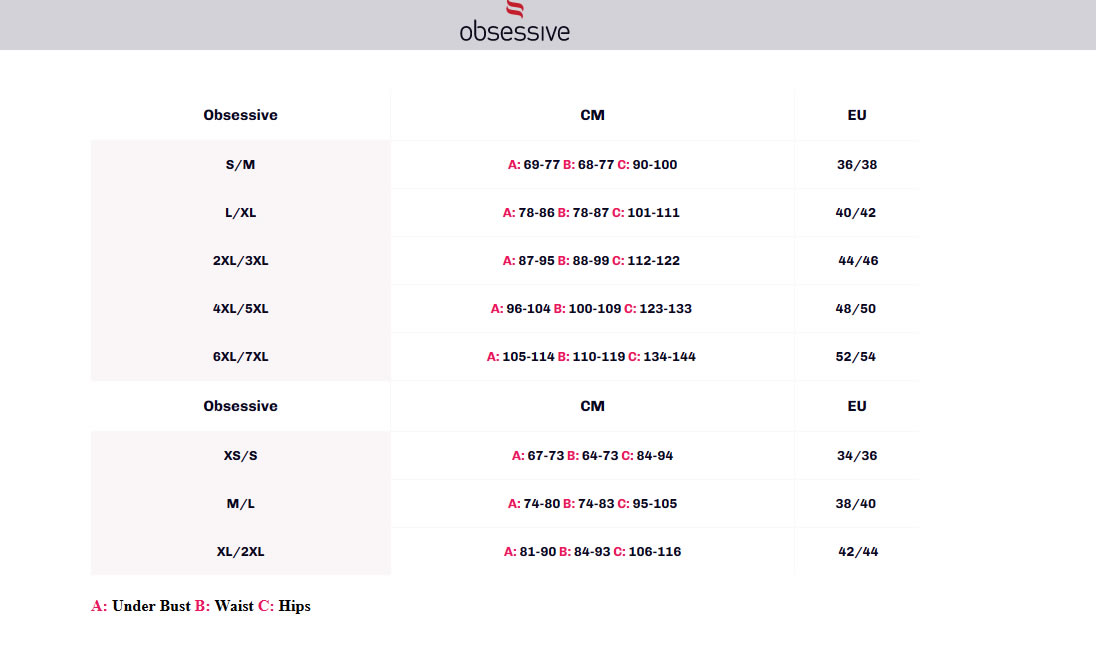1096x657 pixels.
Task: Click the EU size 44/46 cell
Action: coord(858,260)
